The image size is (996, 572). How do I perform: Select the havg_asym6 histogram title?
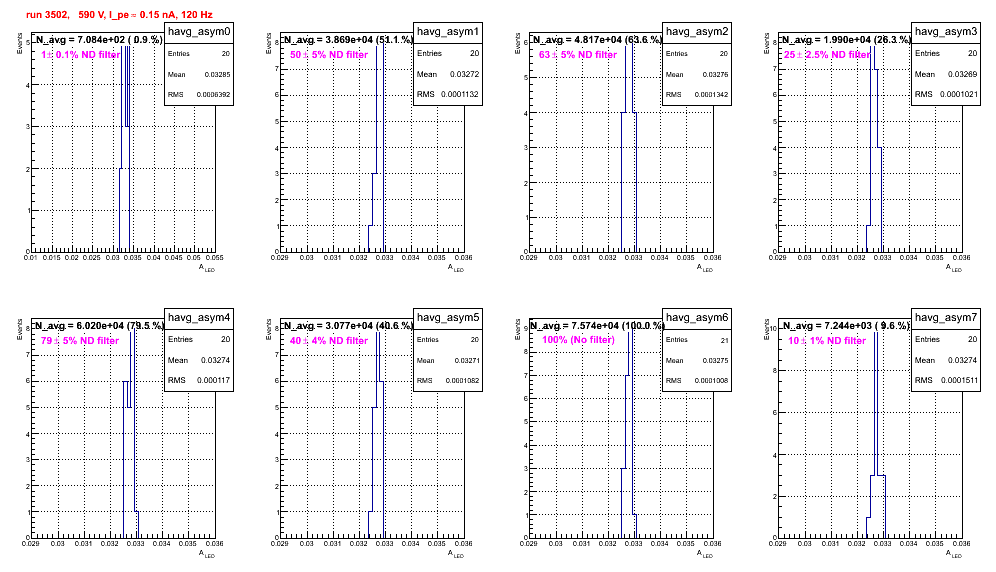(697, 318)
